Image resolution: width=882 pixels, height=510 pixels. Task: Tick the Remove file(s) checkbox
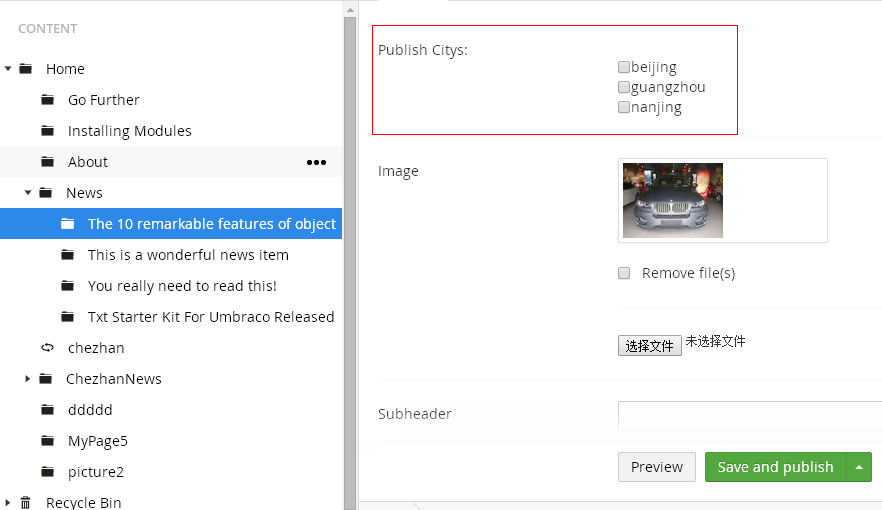coord(624,273)
